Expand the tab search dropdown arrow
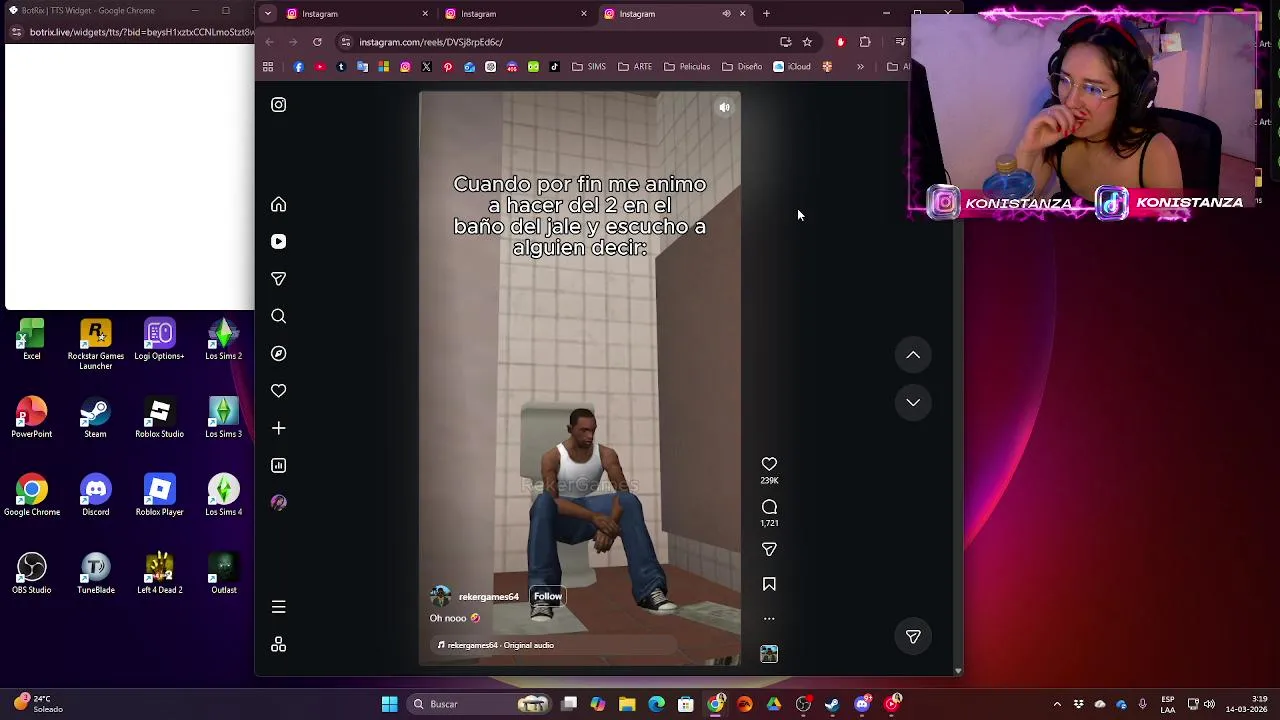The height and width of the screenshot is (720, 1280). [x=267, y=14]
